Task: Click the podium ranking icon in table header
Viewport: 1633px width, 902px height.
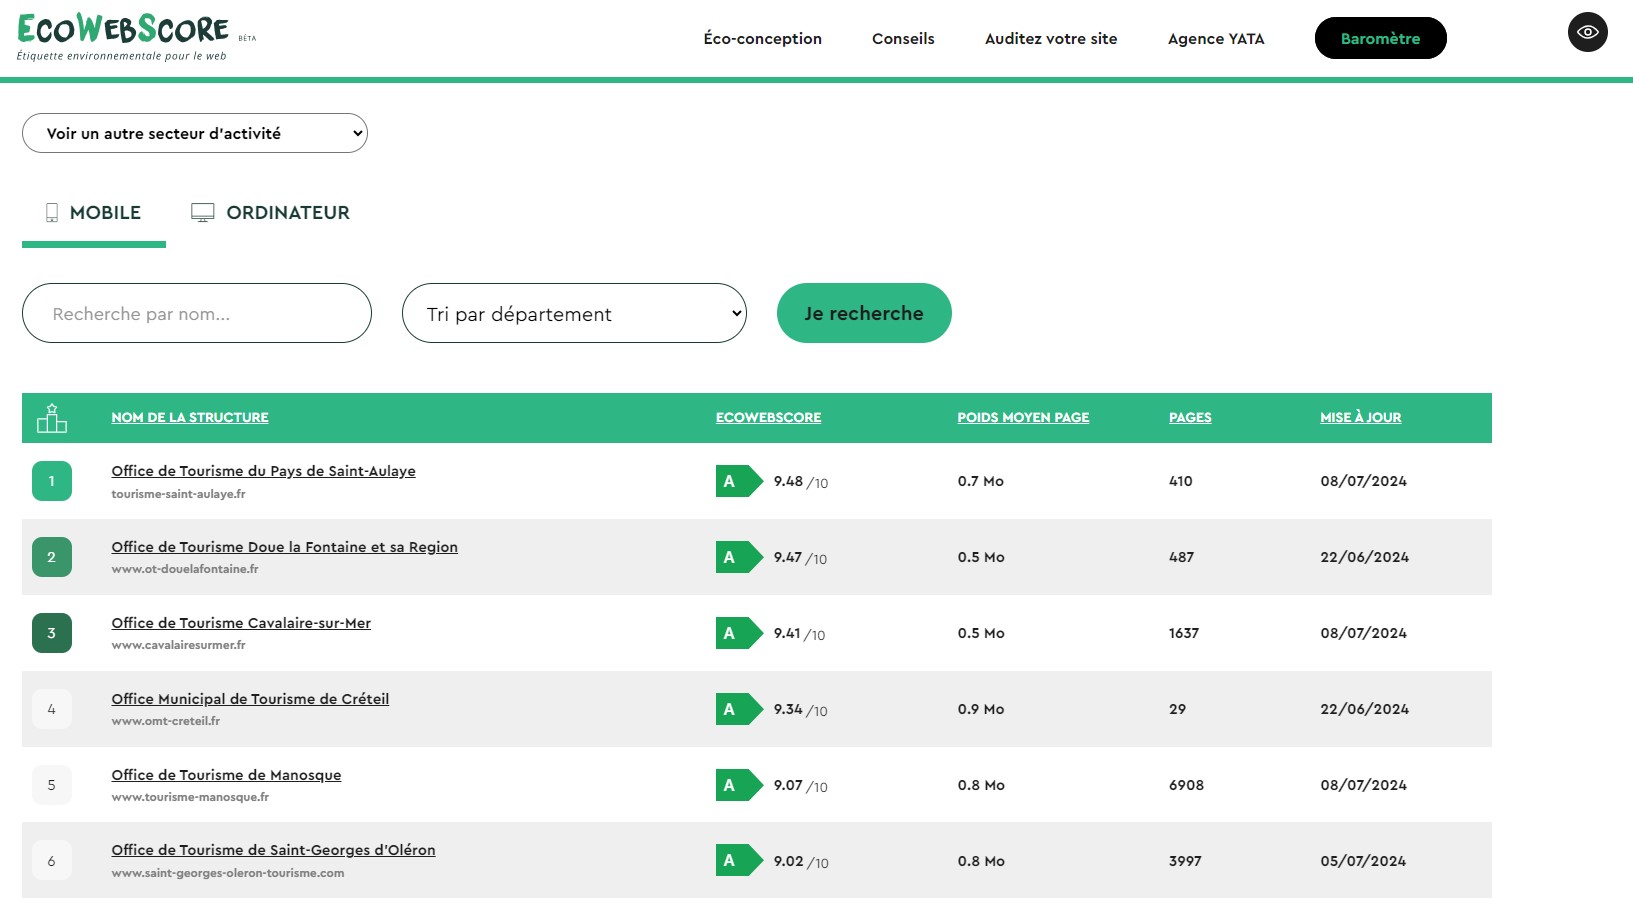Action: [52, 418]
